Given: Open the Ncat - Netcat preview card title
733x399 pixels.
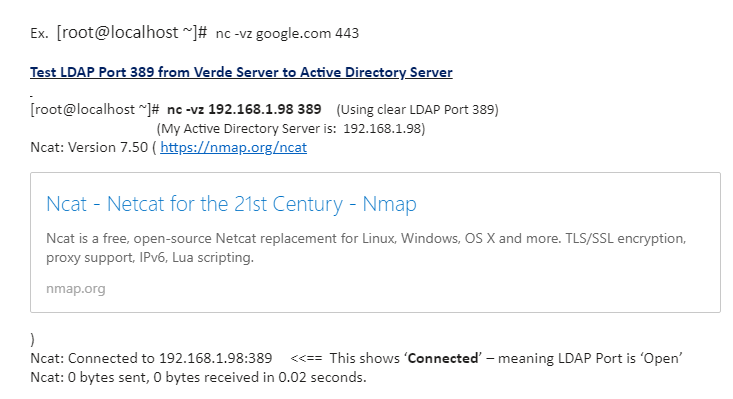Looking at the screenshot, I should point(231,204).
